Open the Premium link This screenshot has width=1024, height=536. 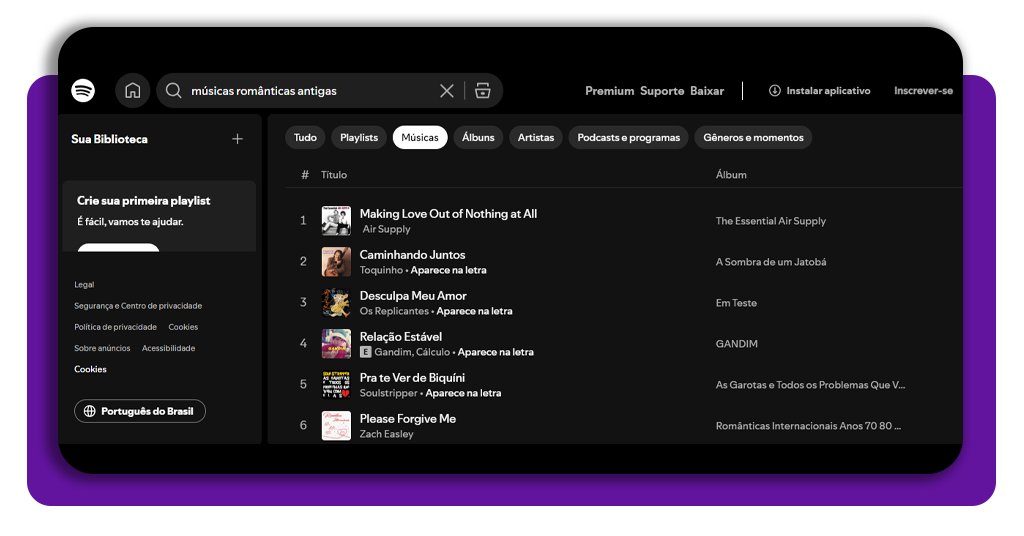click(x=609, y=91)
